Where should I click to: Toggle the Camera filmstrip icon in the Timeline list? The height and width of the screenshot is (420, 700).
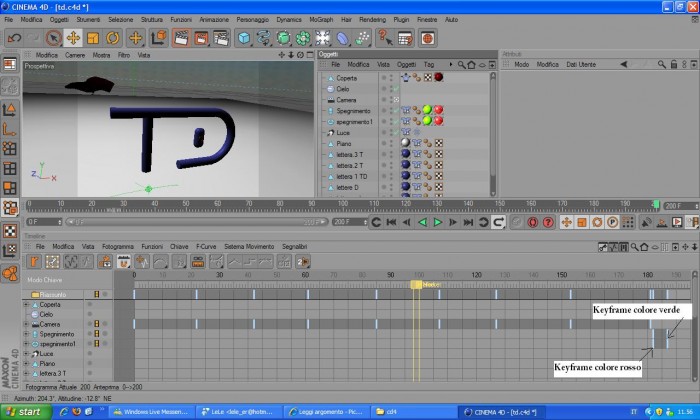96,324
